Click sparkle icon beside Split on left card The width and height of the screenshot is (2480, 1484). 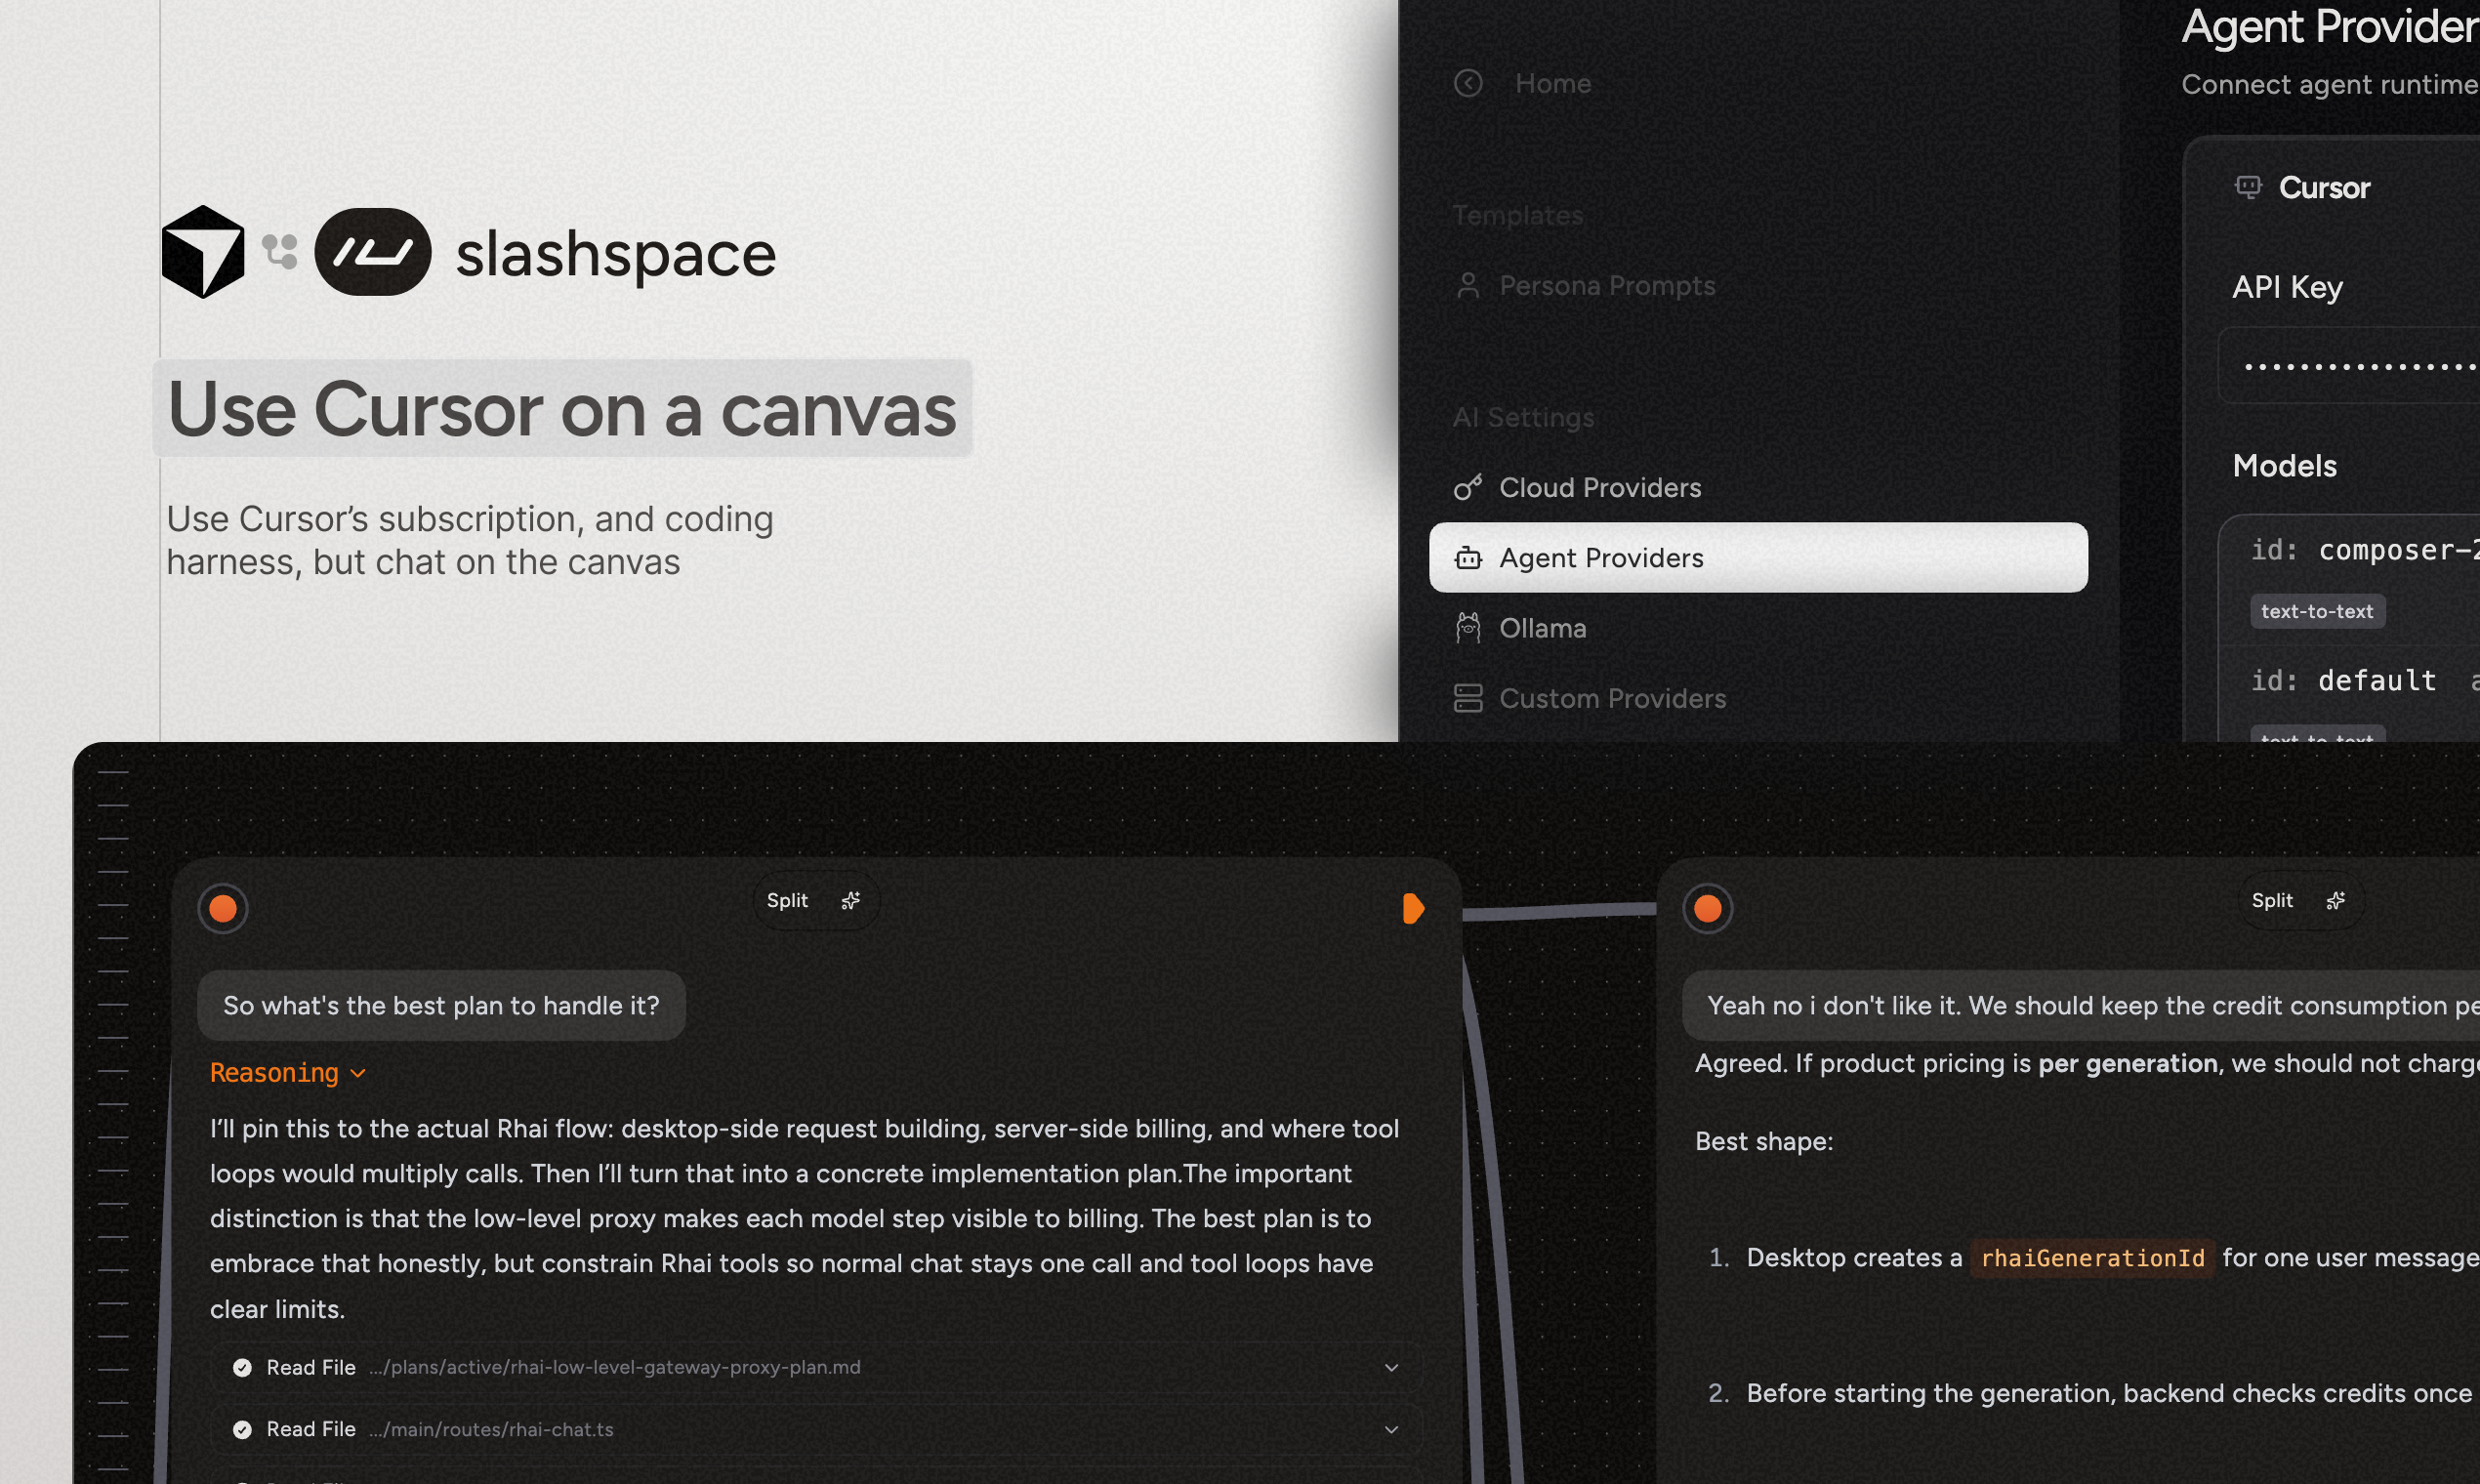pos(850,901)
